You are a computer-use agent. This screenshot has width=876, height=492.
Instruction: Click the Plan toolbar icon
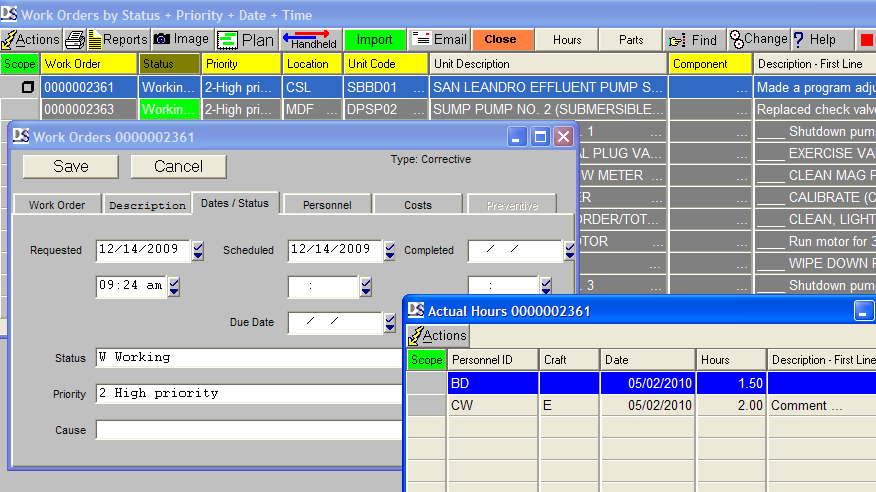click(228, 40)
